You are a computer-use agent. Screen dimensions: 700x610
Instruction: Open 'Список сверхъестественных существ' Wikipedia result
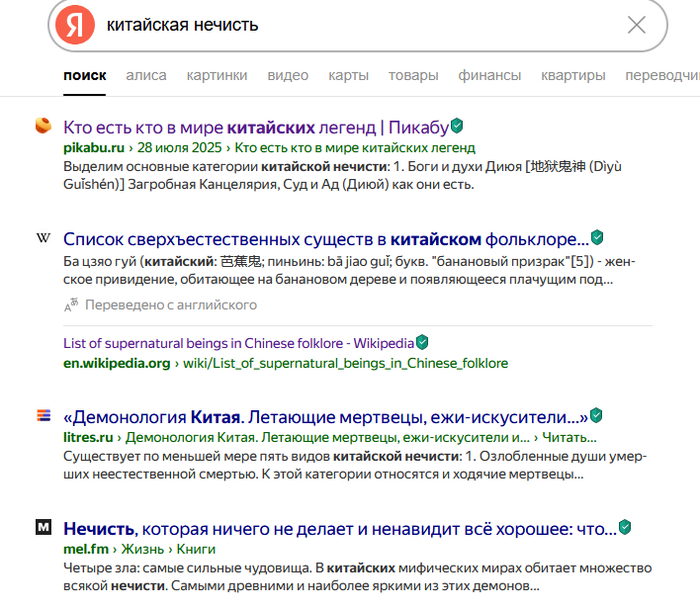(325, 239)
